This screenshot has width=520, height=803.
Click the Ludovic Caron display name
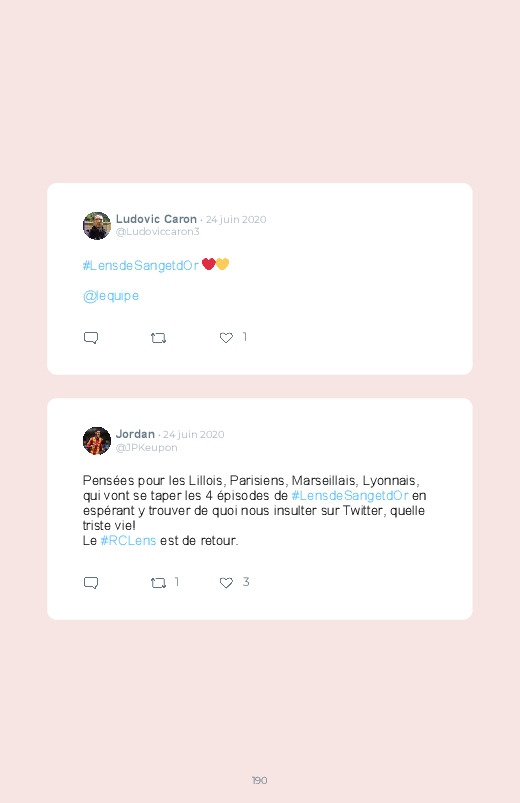pos(156,219)
